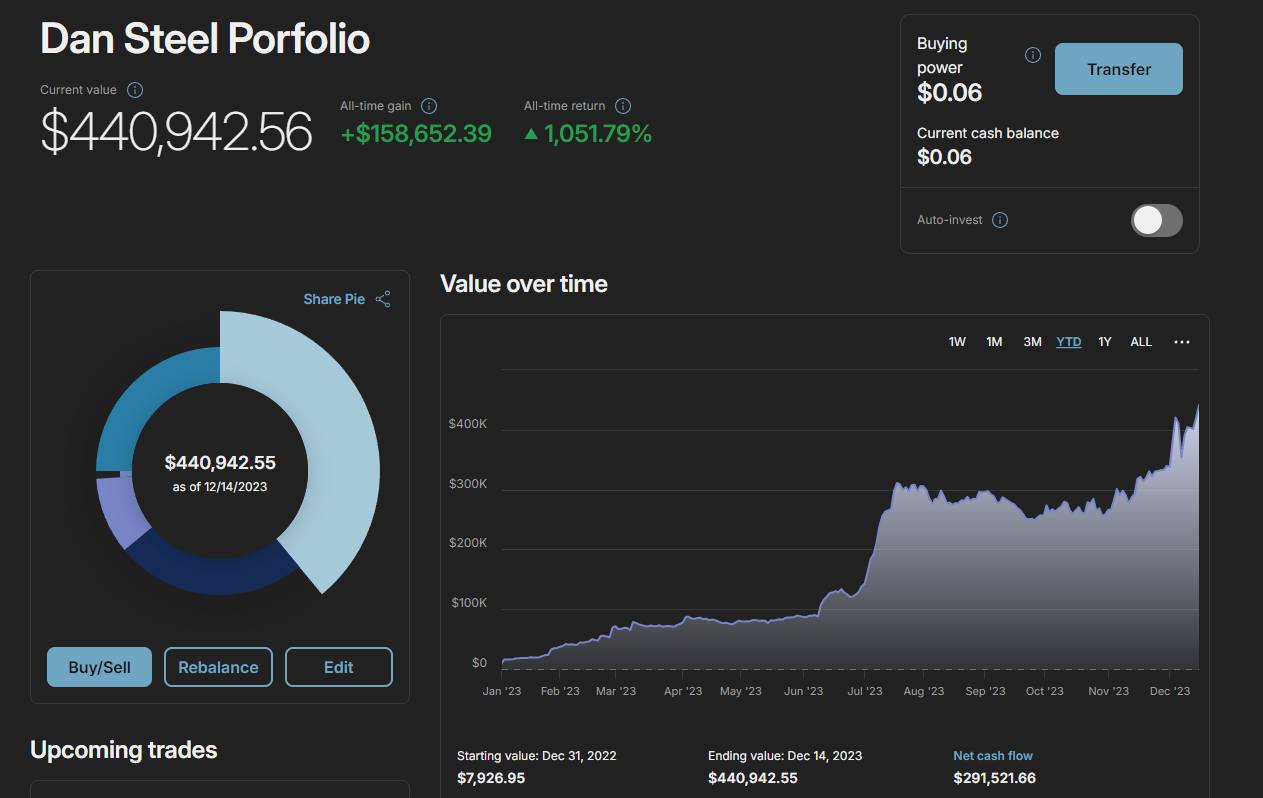1263x798 pixels.
Task: Open the three-dot chart options menu
Action: pyautogui.click(x=1182, y=342)
